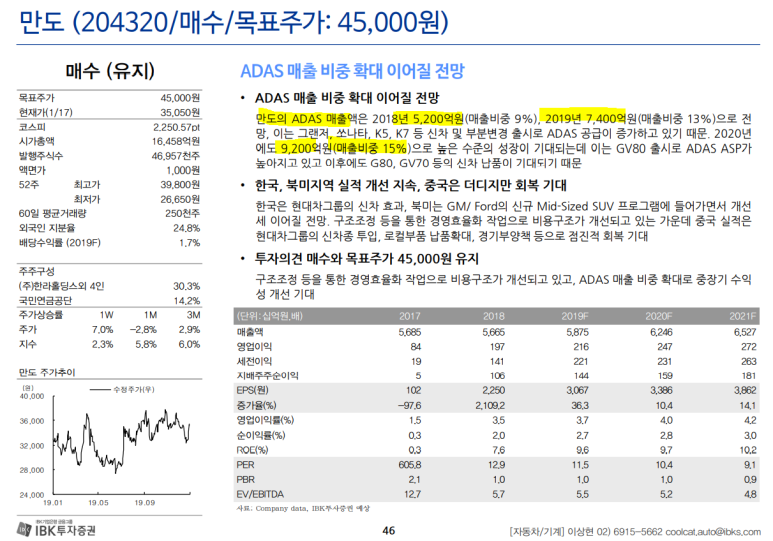The image size is (773, 541).
Task: Click the 세전이익 row label
Action: [x=254, y=361]
